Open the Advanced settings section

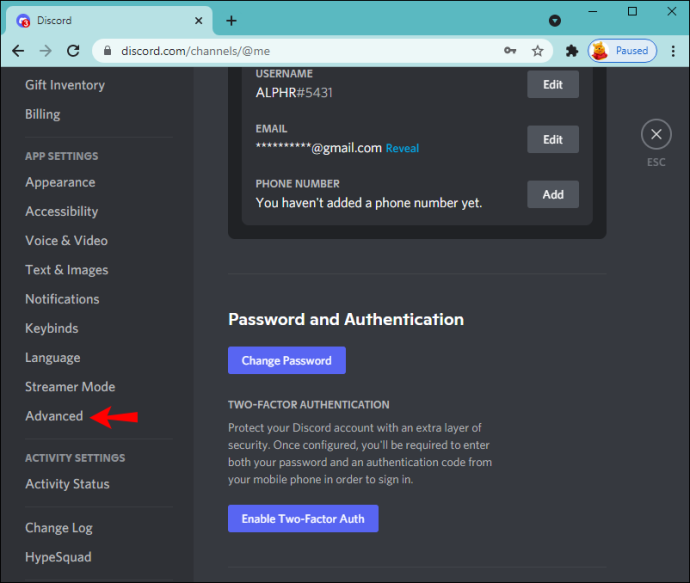tap(54, 416)
